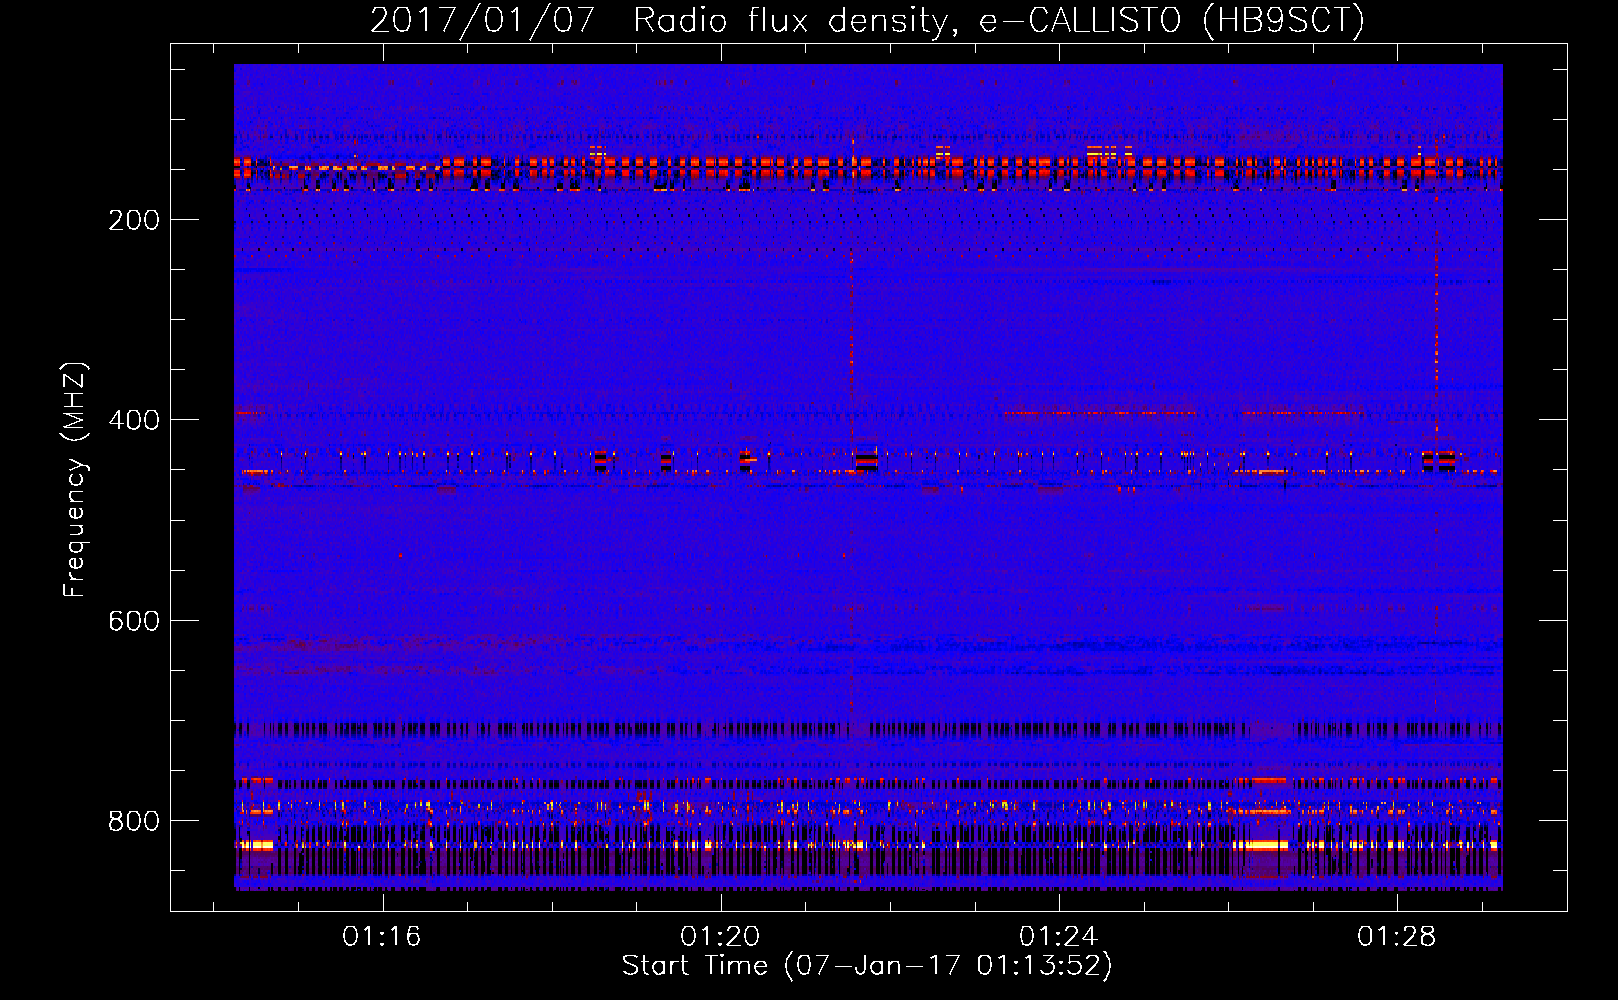Image resolution: width=1618 pixels, height=1000 pixels.
Task: Click the plot title mentioning e-CALLISTO (HB9SCT)
Action: tap(867, 20)
